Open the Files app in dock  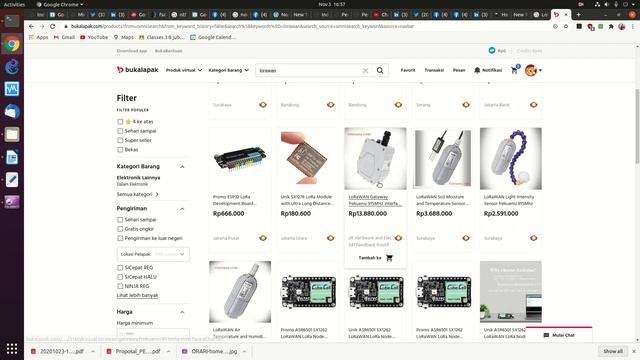tap(12, 134)
